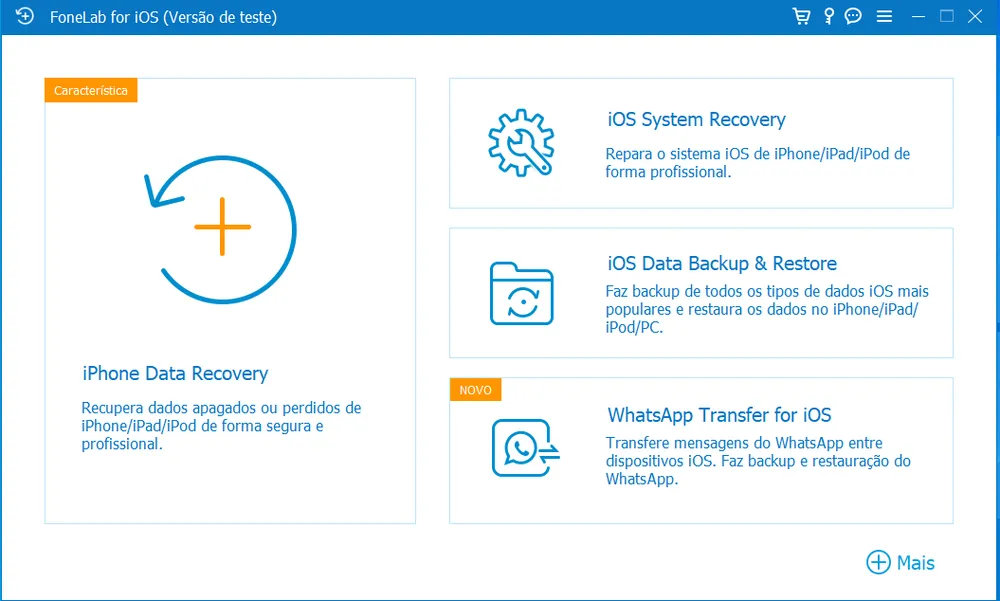Open the hamburger menu in title bar
This screenshot has width=1000, height=601.
[884, 17]
